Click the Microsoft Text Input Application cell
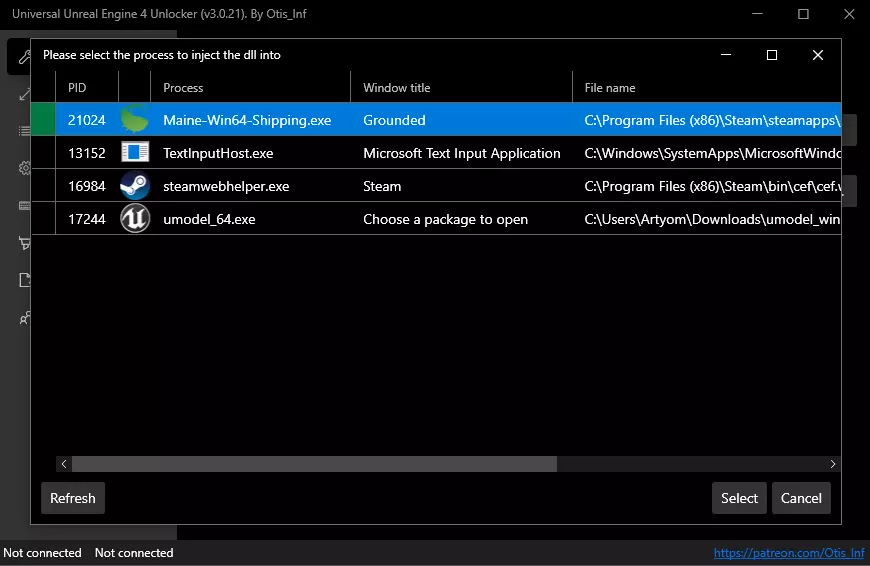This screenshot has height=566, width=870. 462,153
